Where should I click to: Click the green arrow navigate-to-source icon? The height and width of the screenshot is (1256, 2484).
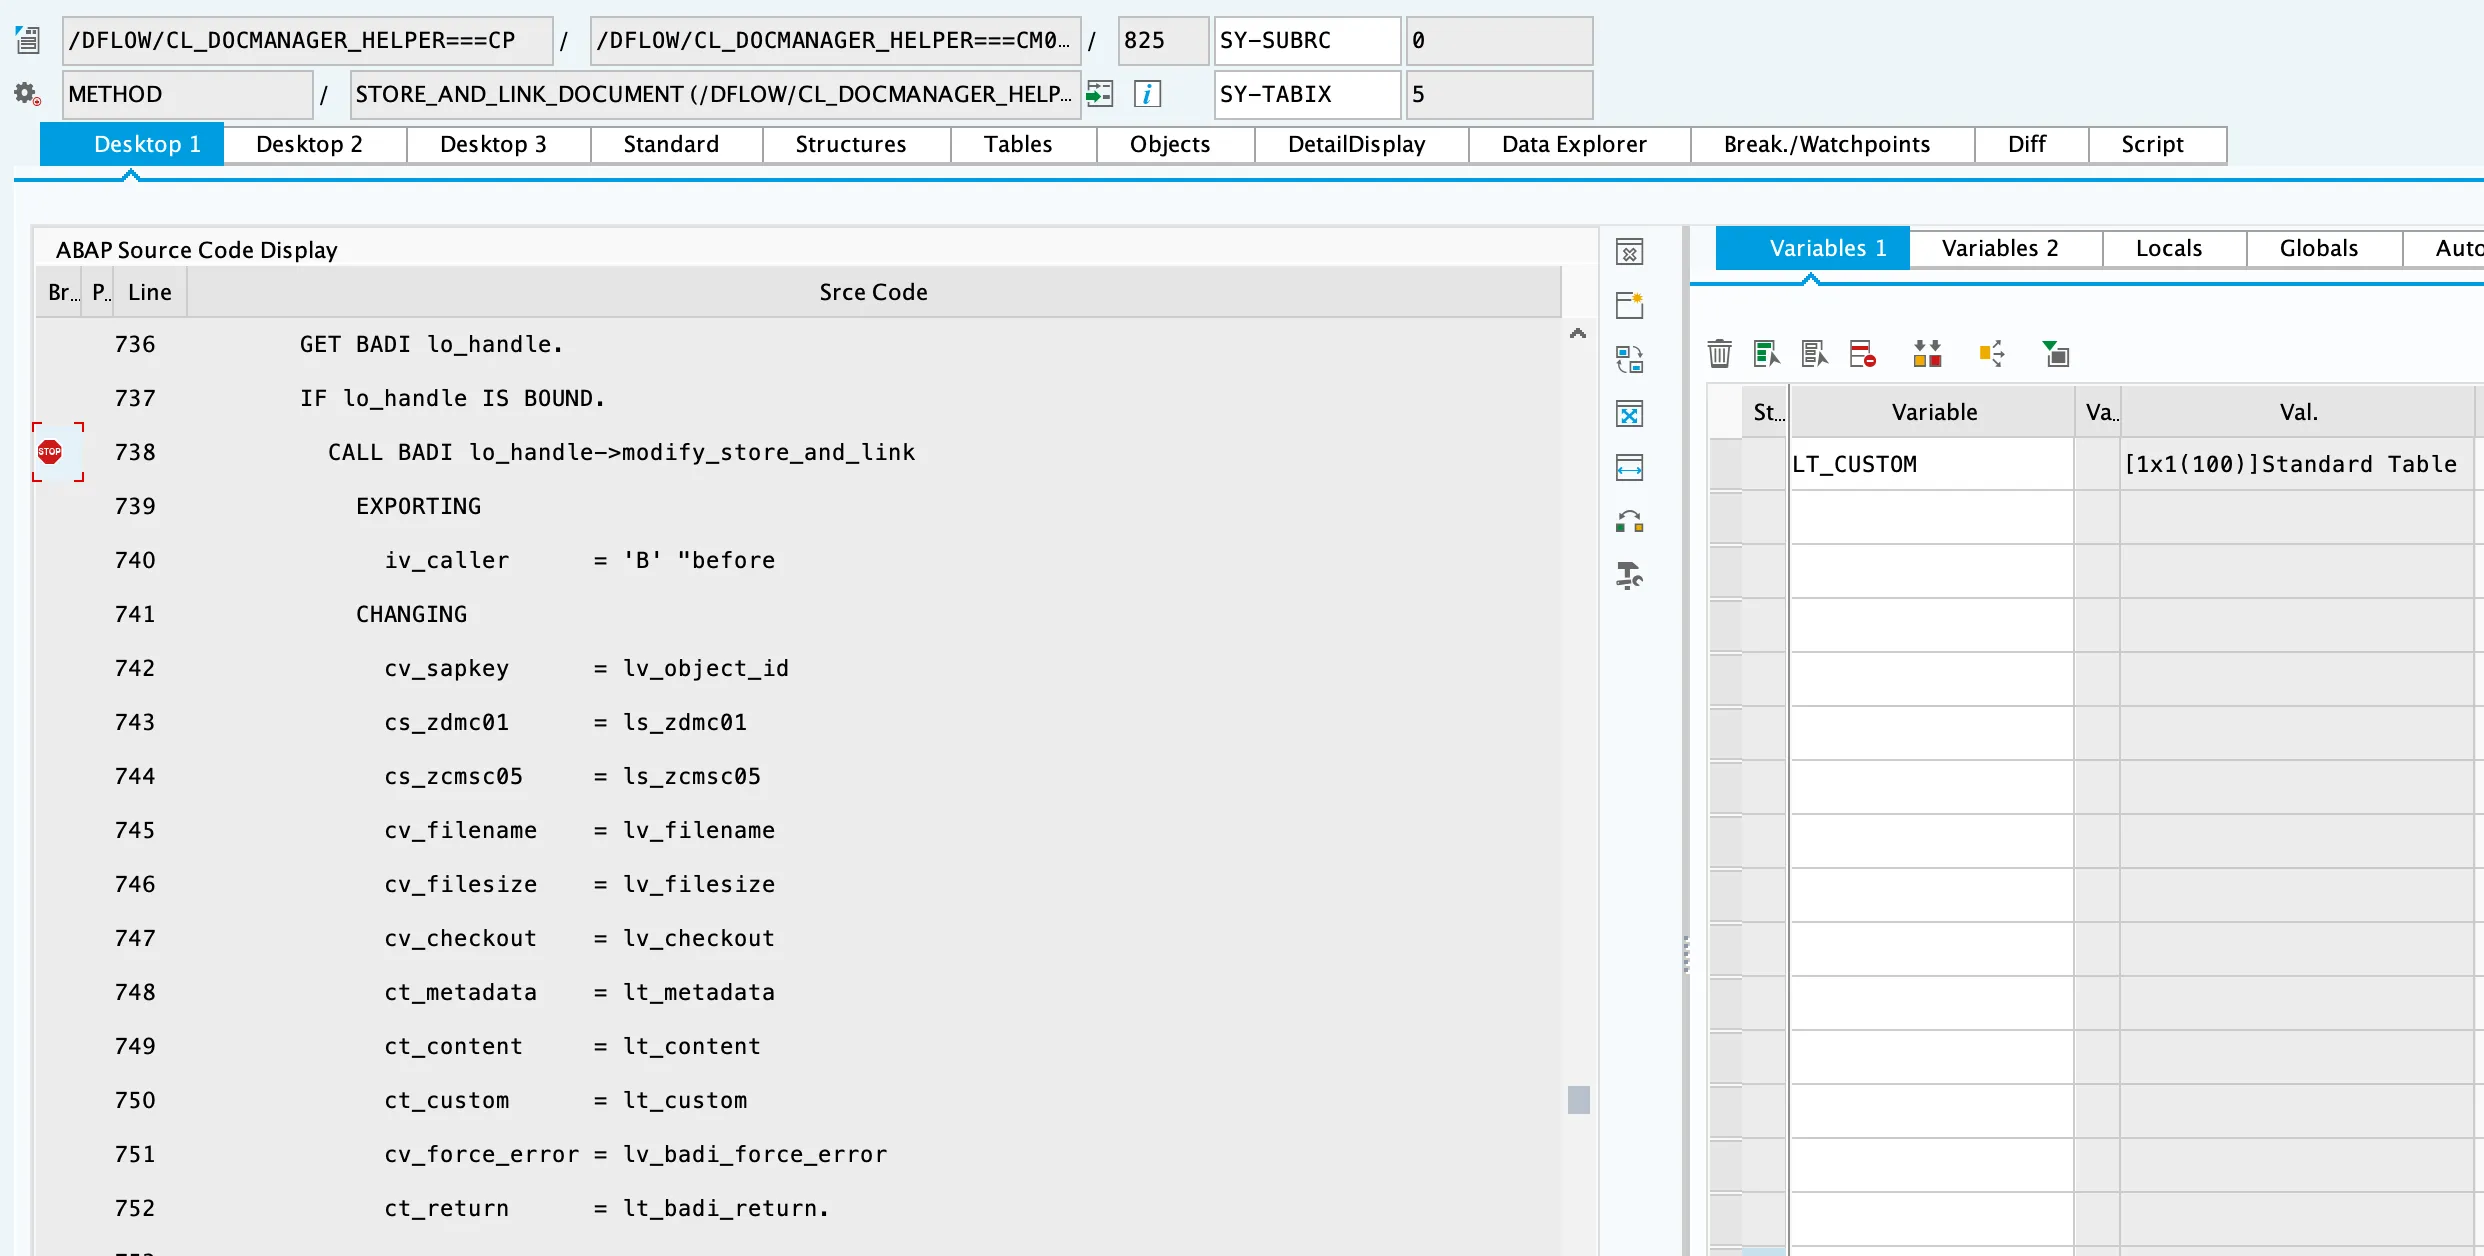coord(1100,94)
